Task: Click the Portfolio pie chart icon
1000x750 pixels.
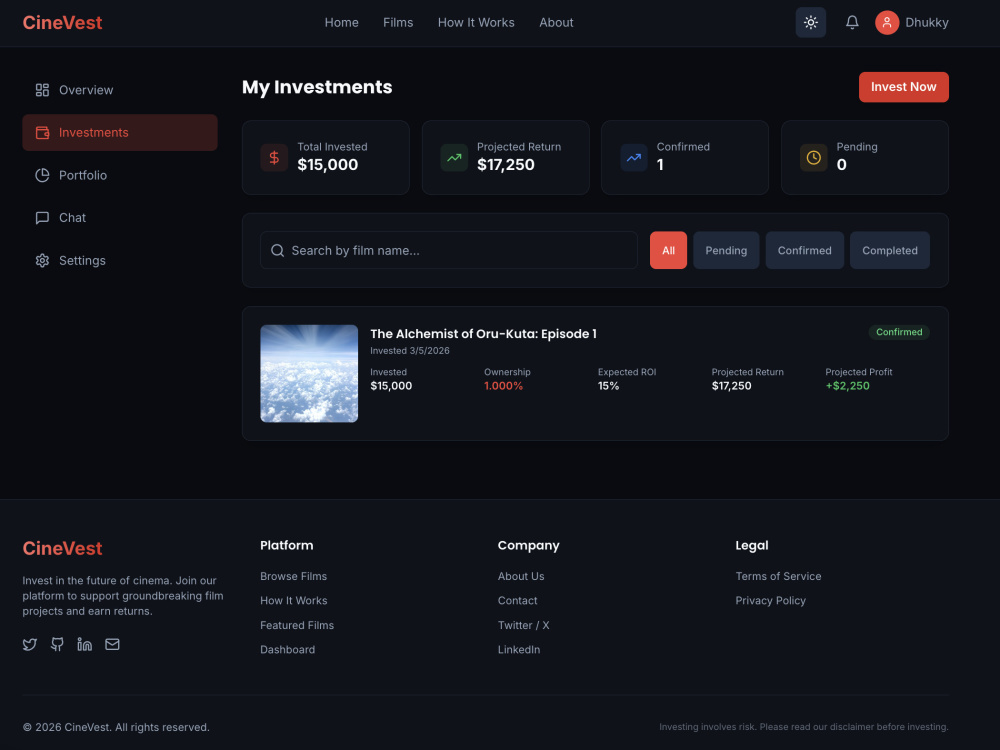Action: [x=42, y=175]
